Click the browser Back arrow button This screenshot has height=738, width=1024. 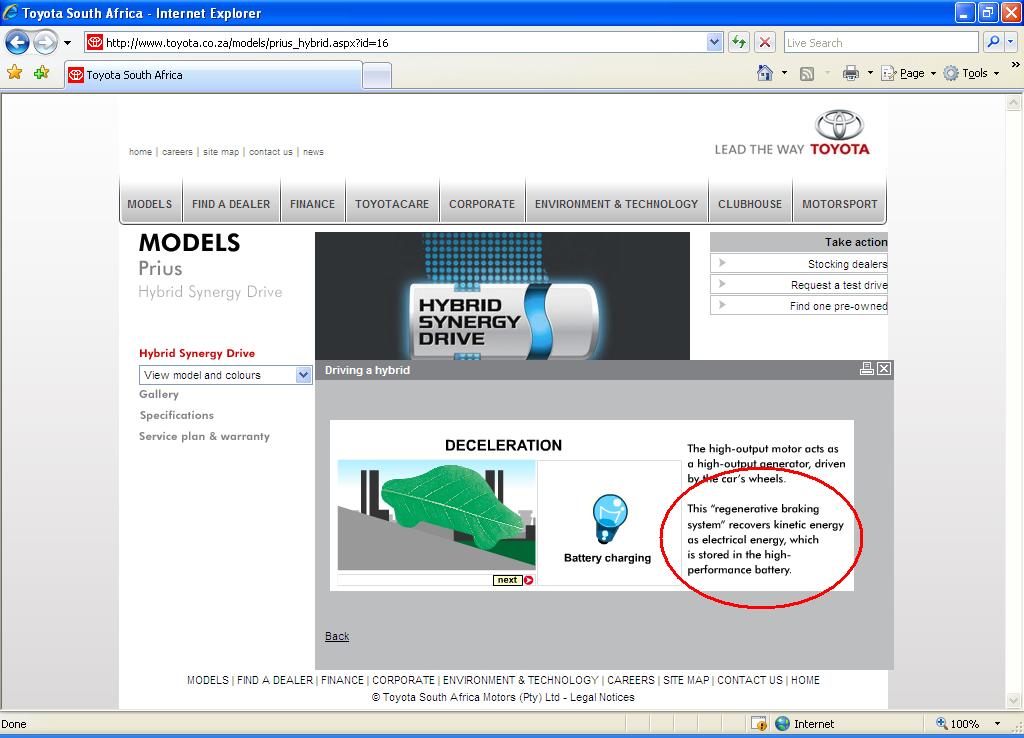click(18, 43)
